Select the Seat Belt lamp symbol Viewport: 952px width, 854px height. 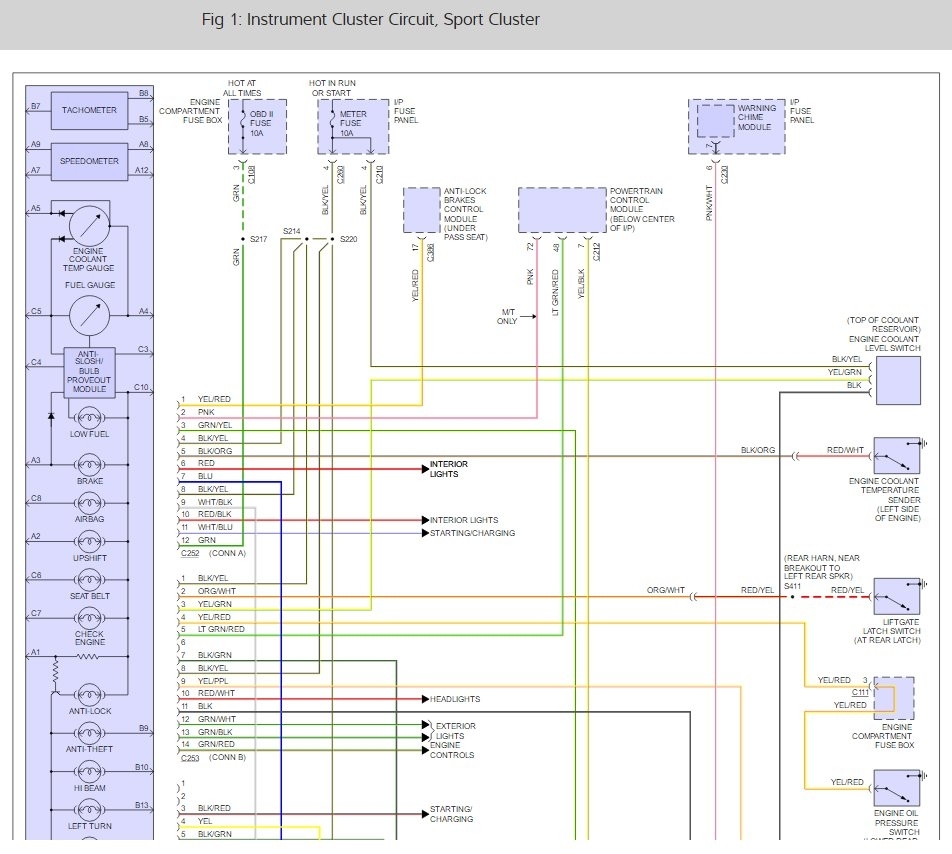point(89,580)
